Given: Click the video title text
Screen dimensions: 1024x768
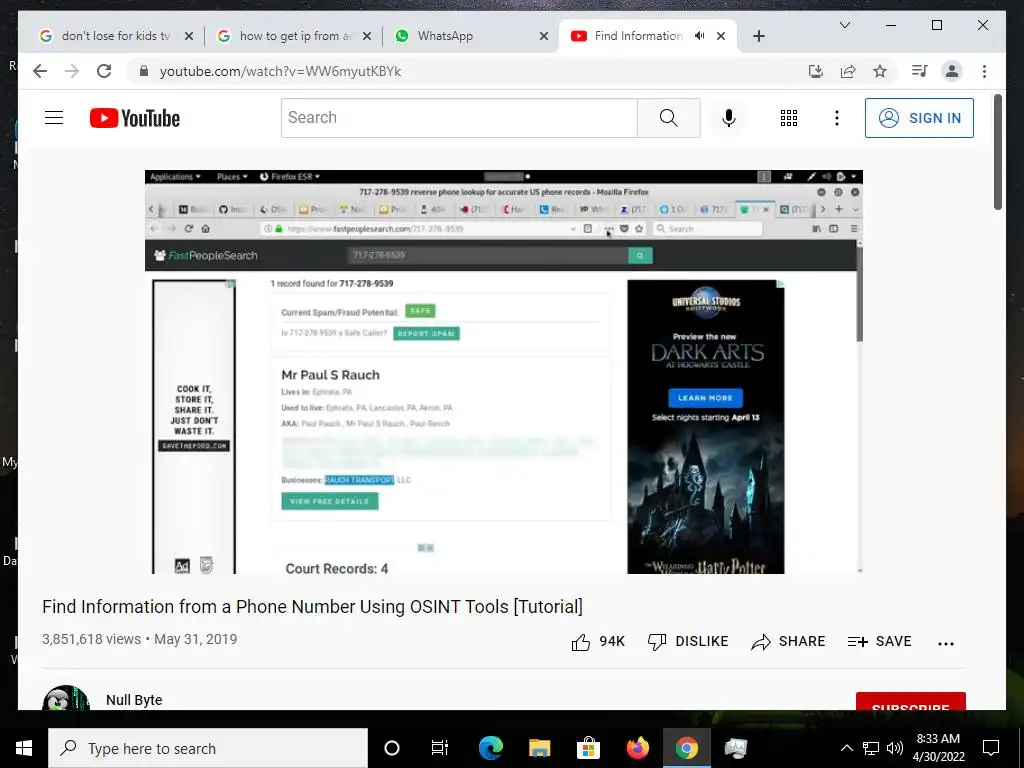Looking at the screenshot, I should 312,607.
